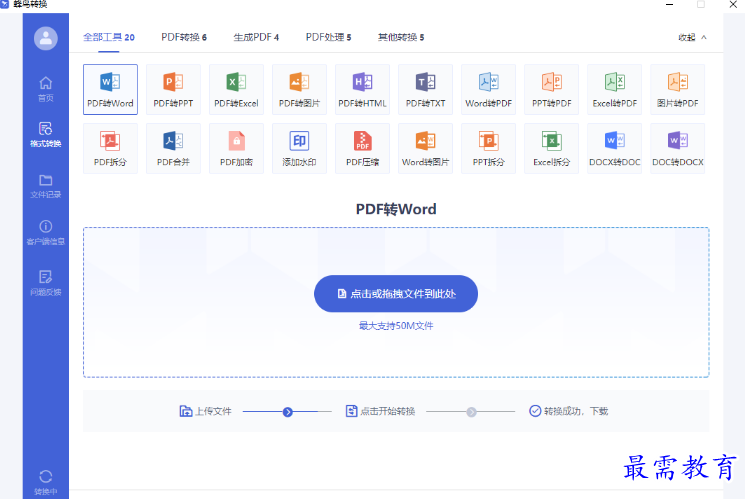Switch to 其他转换 tab
The height and width of the screenshot is (499, 745).
click(401, 37)
